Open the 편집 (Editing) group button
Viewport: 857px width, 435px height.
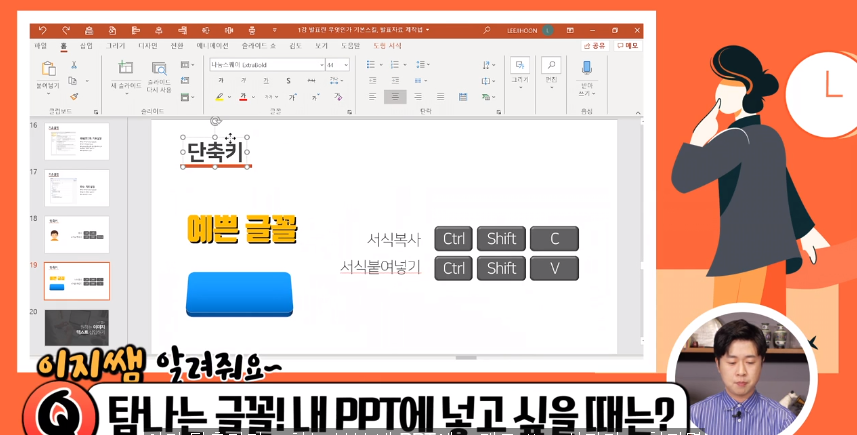click(x=551, y=72)
